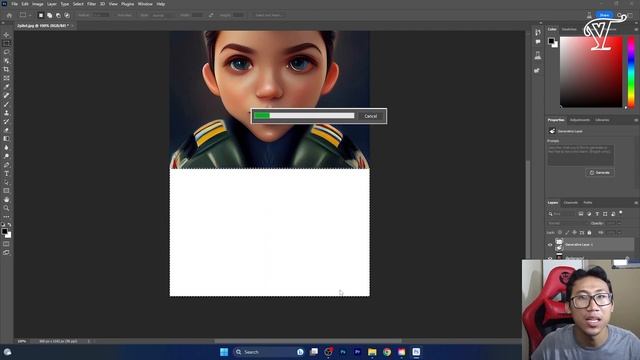Choose Subtract from selection mode
The image size is (640, 360).
pyautogui.click(x=58, y=15)
